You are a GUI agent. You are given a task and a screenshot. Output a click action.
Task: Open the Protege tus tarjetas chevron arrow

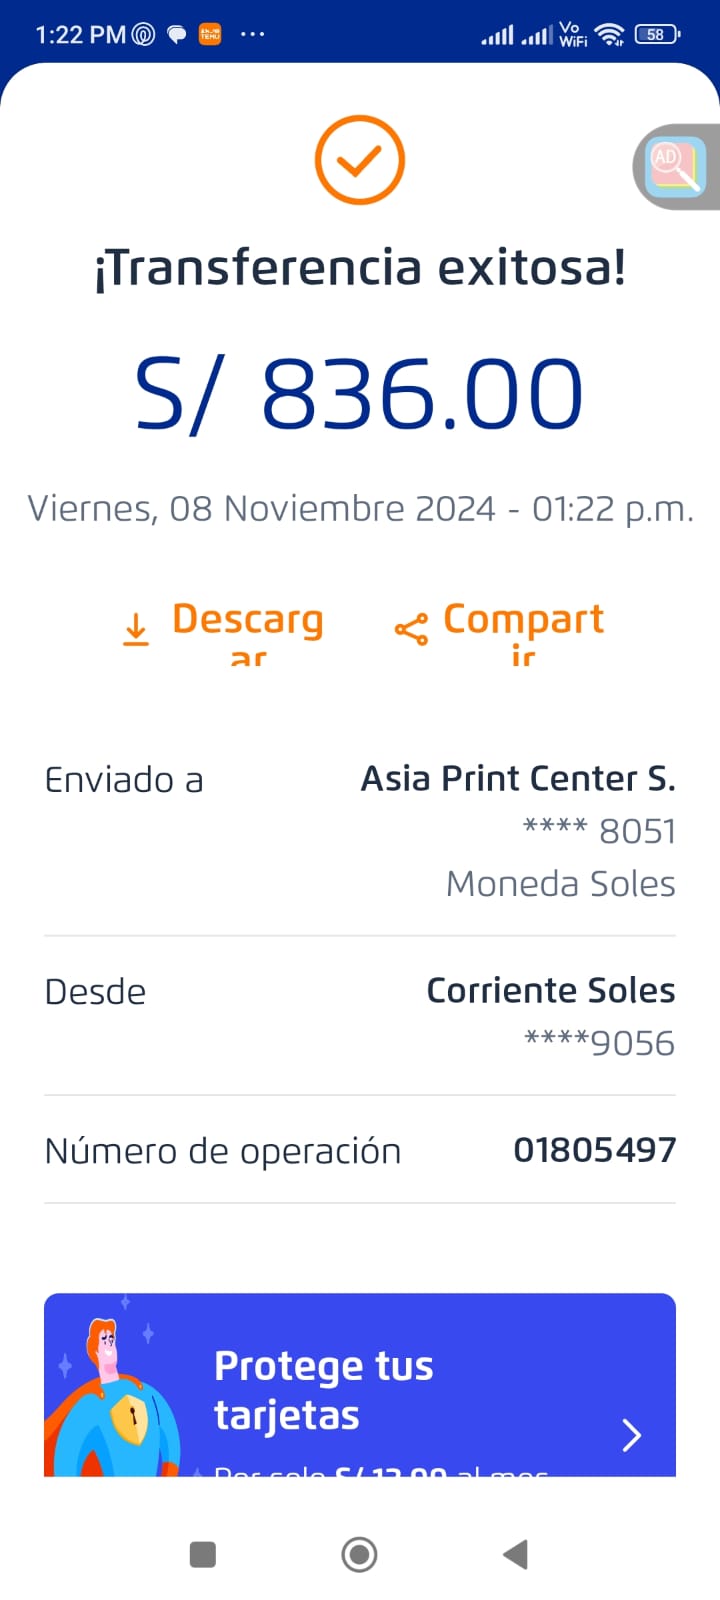click(x=631, y=1435)
